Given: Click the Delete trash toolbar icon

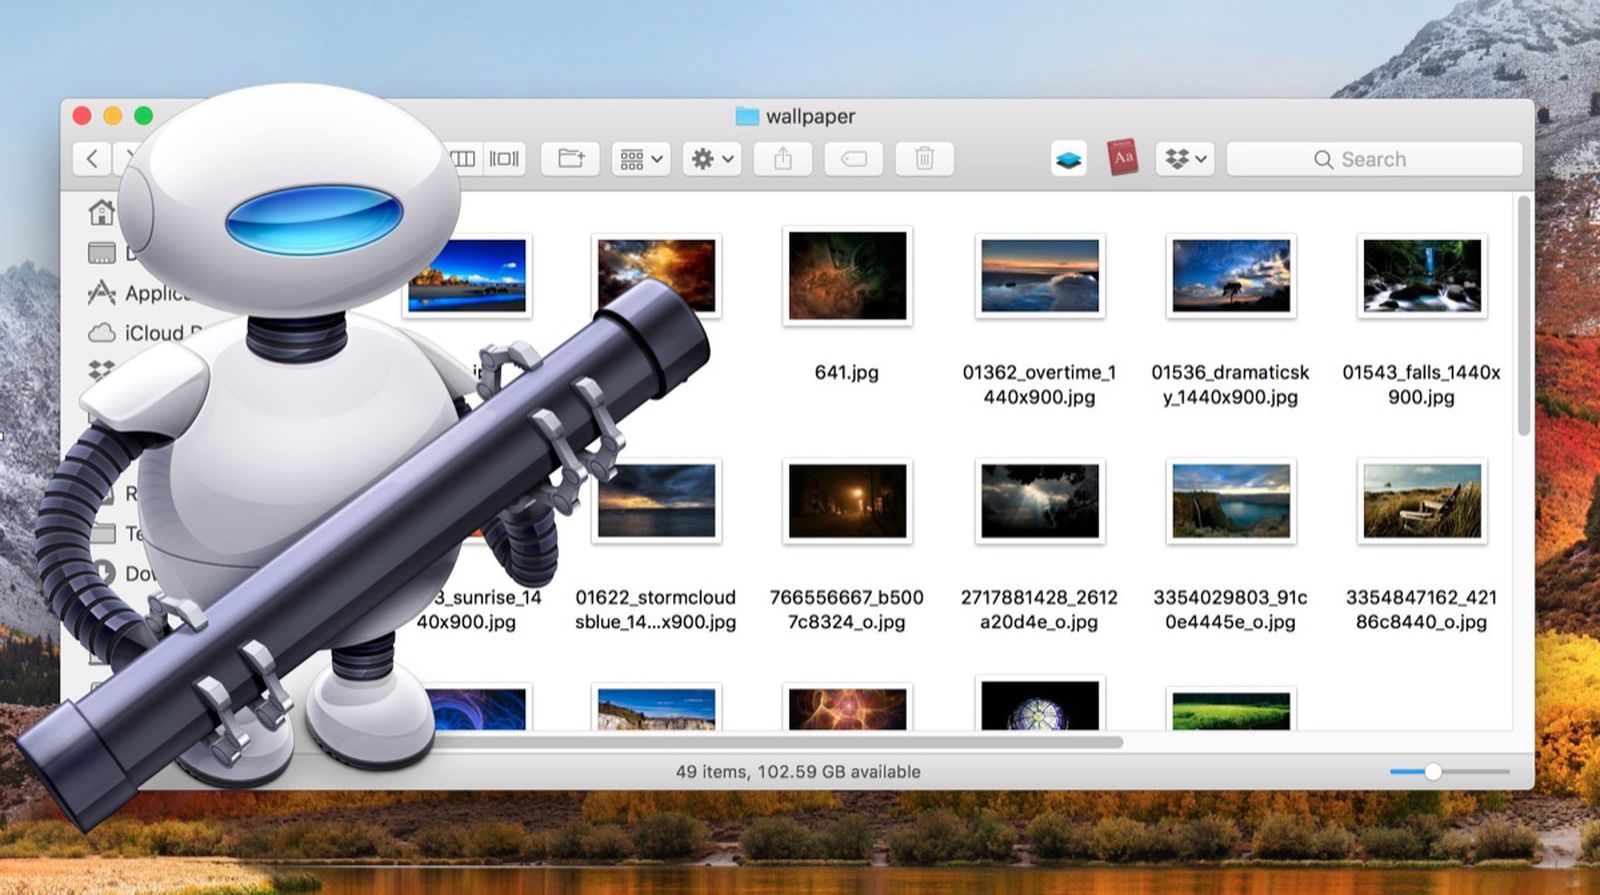Looking at the screenshot, I should (x=924, y=159).
